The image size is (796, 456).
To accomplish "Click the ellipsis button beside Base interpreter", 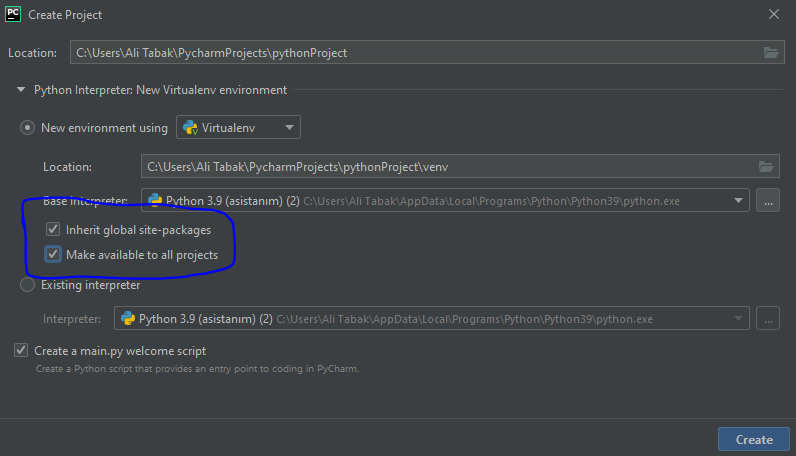I will [768, 201].
